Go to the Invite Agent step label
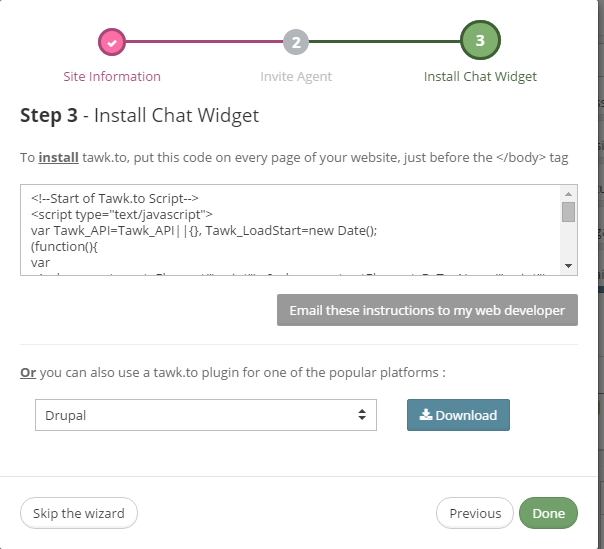This screenshot has width=604, height=549. [296, 76]
